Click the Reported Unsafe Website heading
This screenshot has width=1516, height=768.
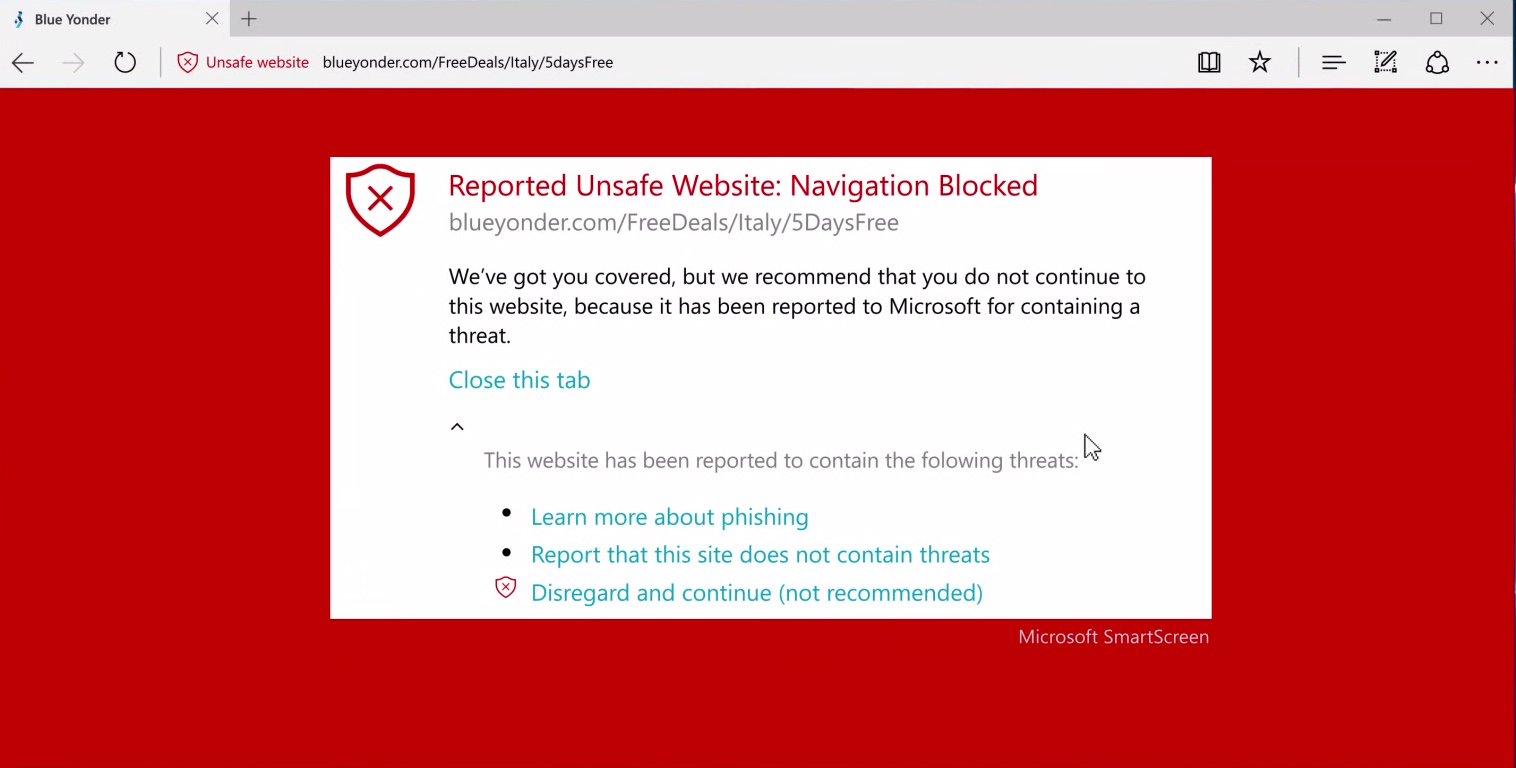(x=743, y=186)
